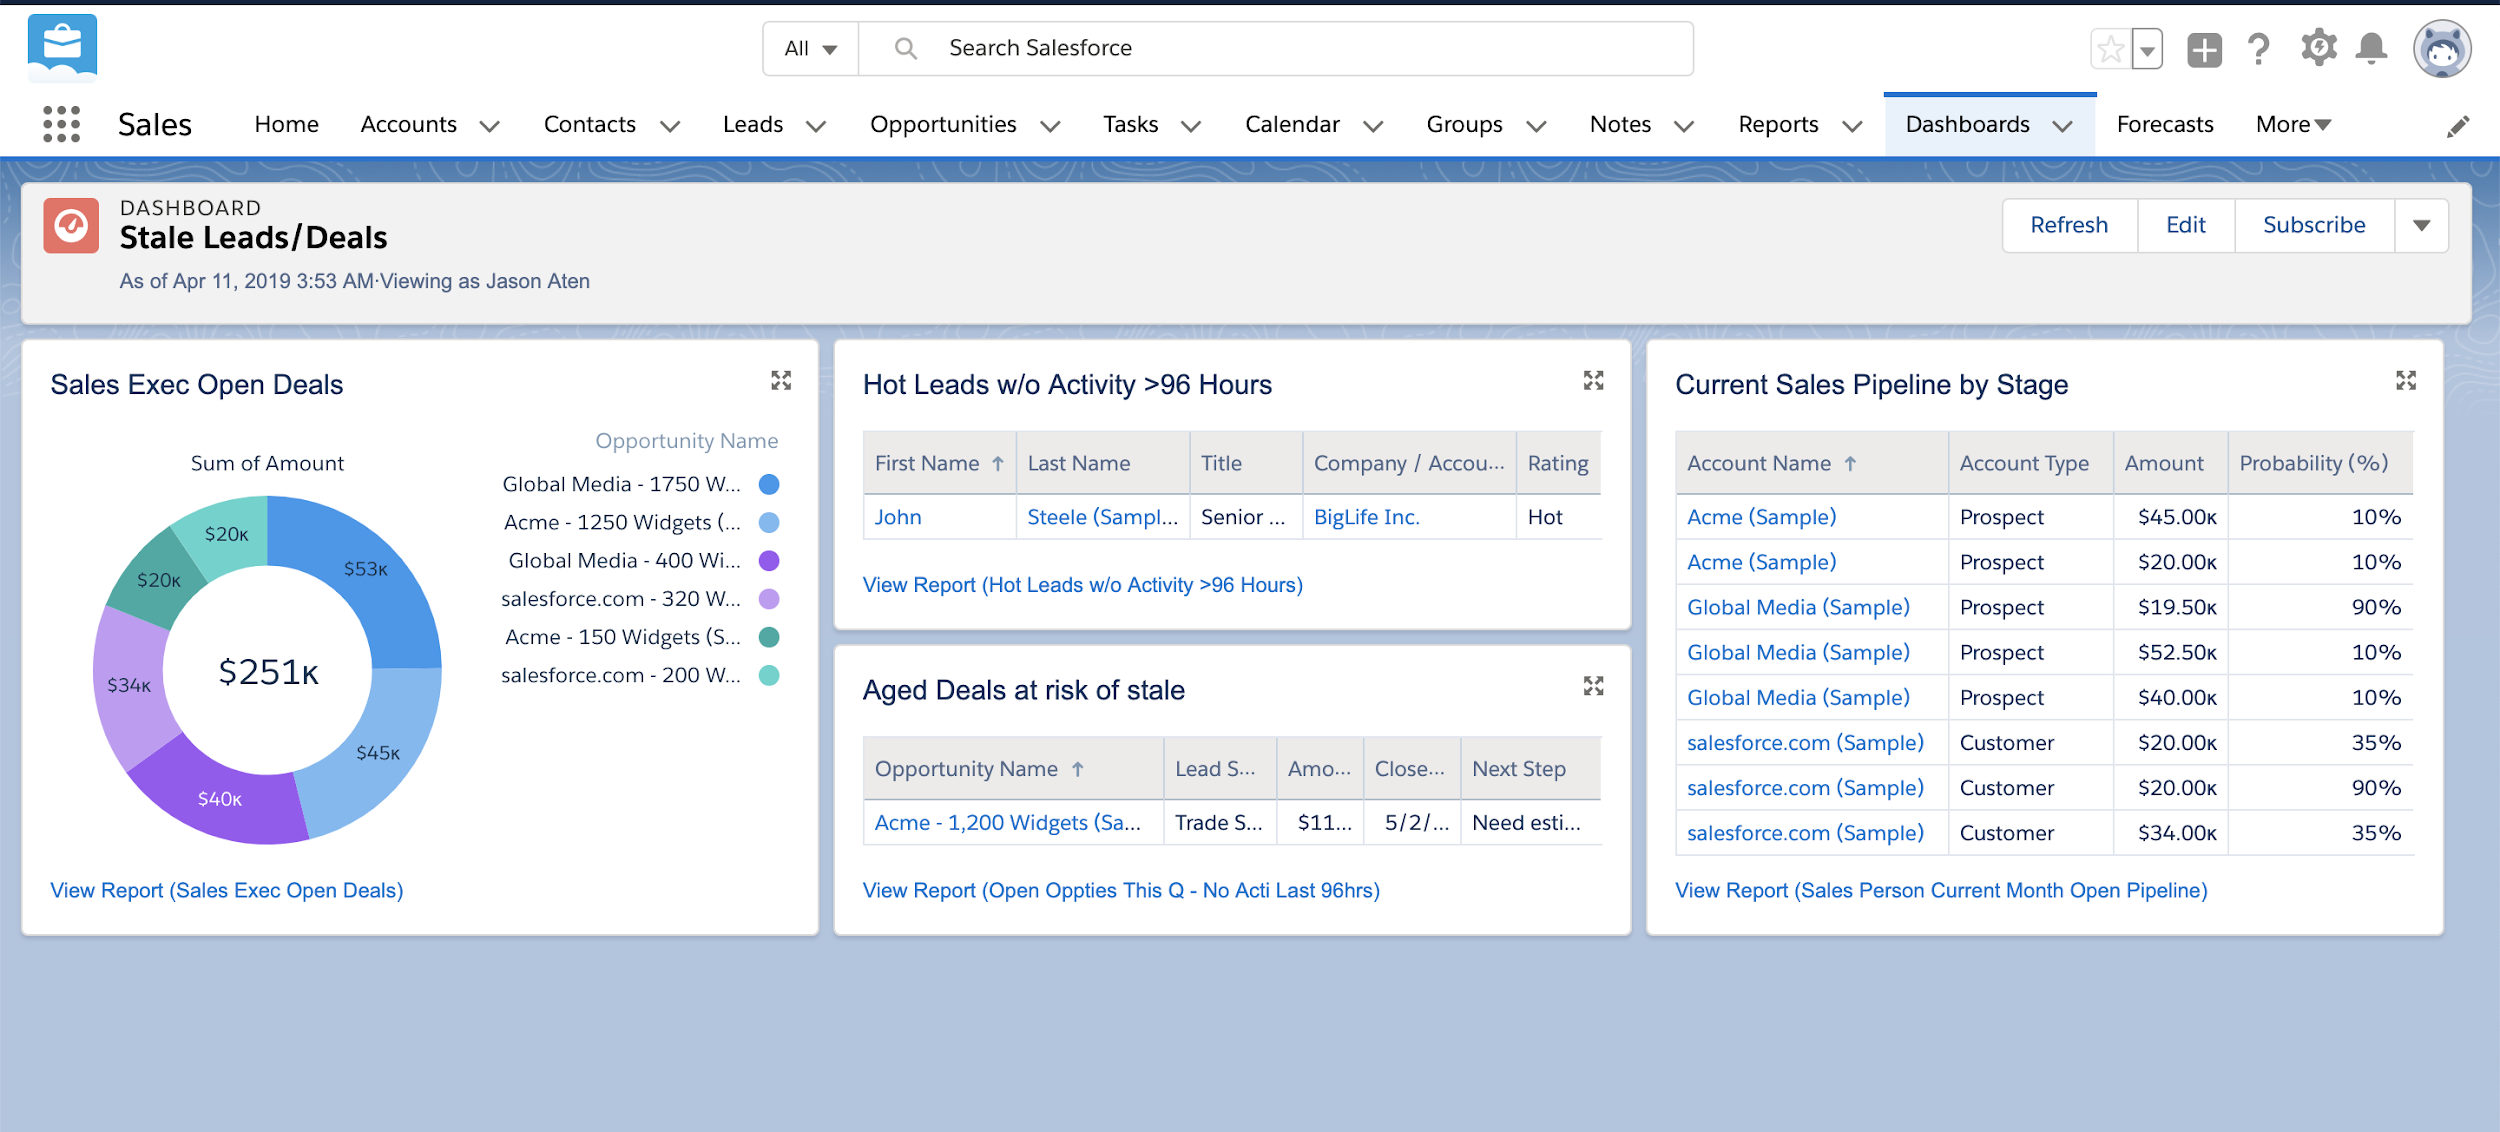This screenshot has width=2500, height=1132.
Task: Expand the Calendar tab chevron
Action: pos(1373,126)
